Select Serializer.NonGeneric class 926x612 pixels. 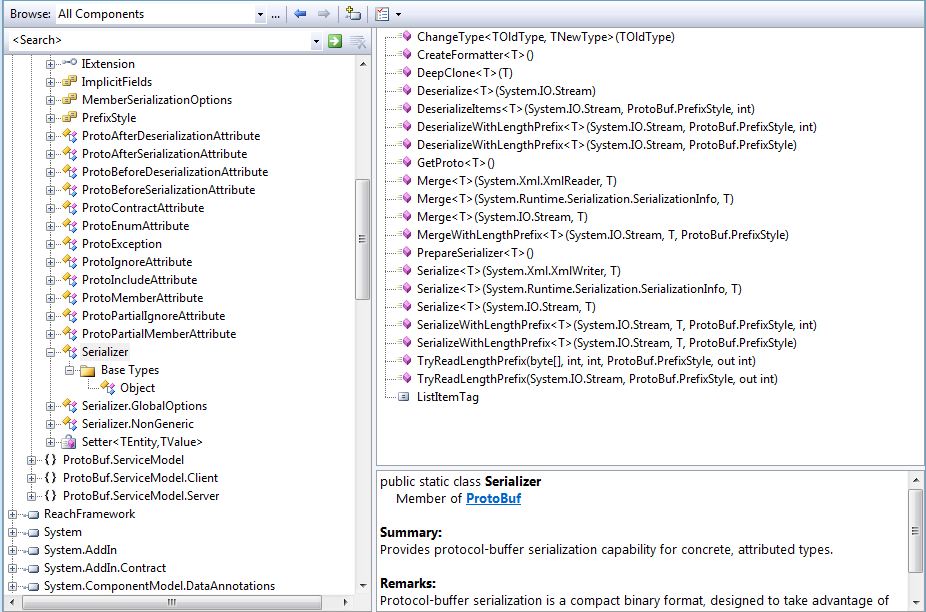tap(138, 424)
